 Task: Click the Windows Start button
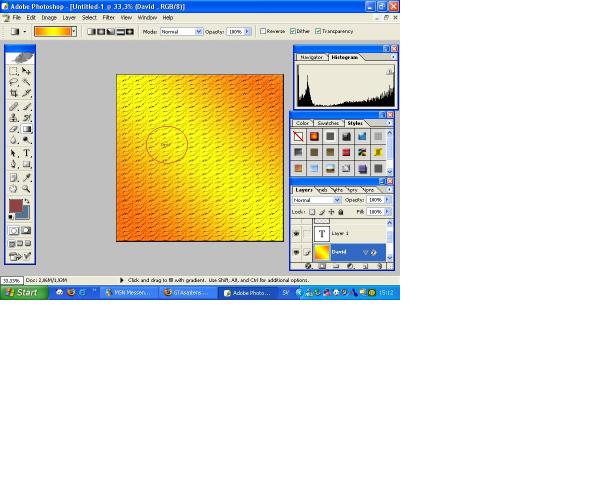click(22, 293)
